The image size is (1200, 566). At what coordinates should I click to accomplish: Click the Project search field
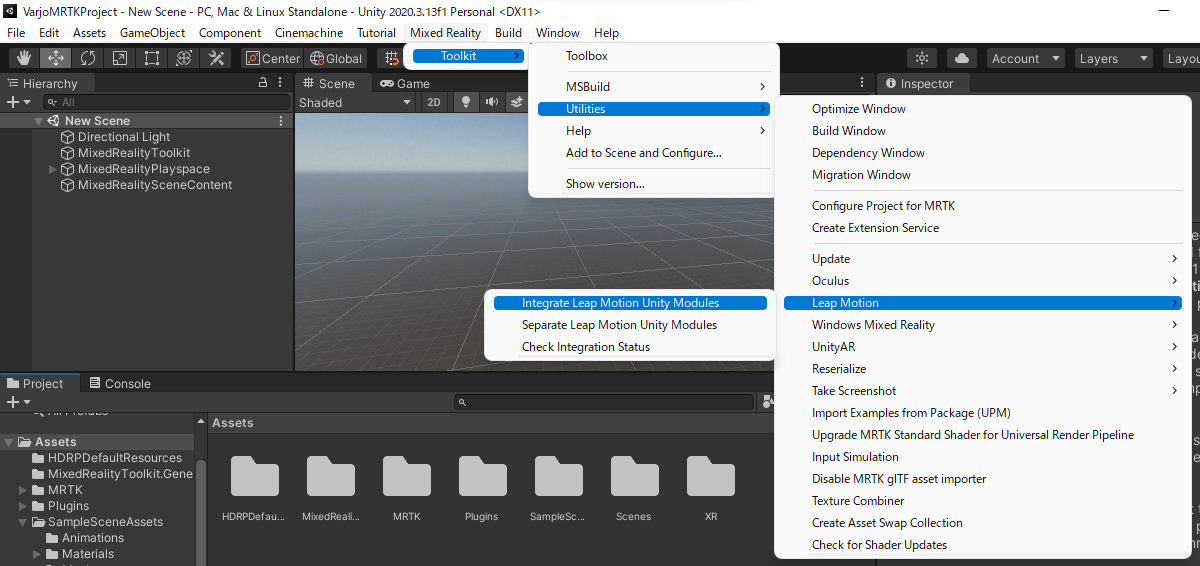point(605,402)
